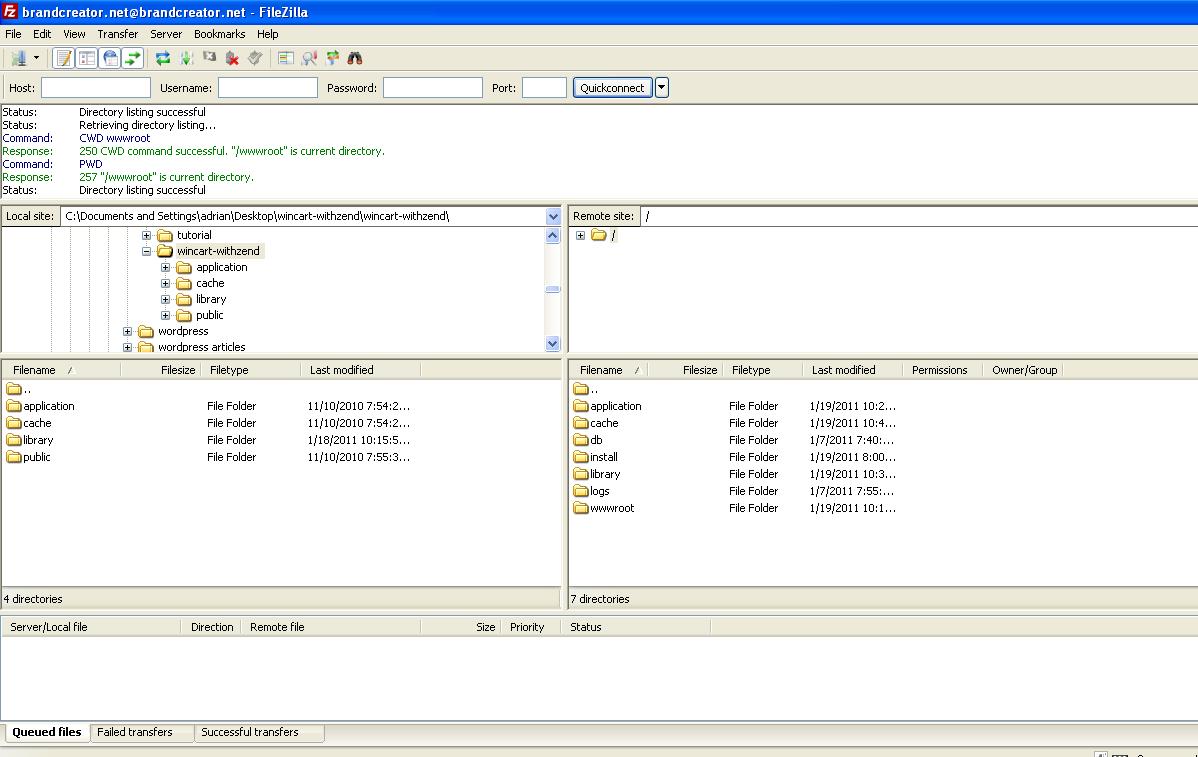Toggle the remote directory tree display
Image resolution: width=1198 pixels, height=757 pixels.
[x=110, y=58]
